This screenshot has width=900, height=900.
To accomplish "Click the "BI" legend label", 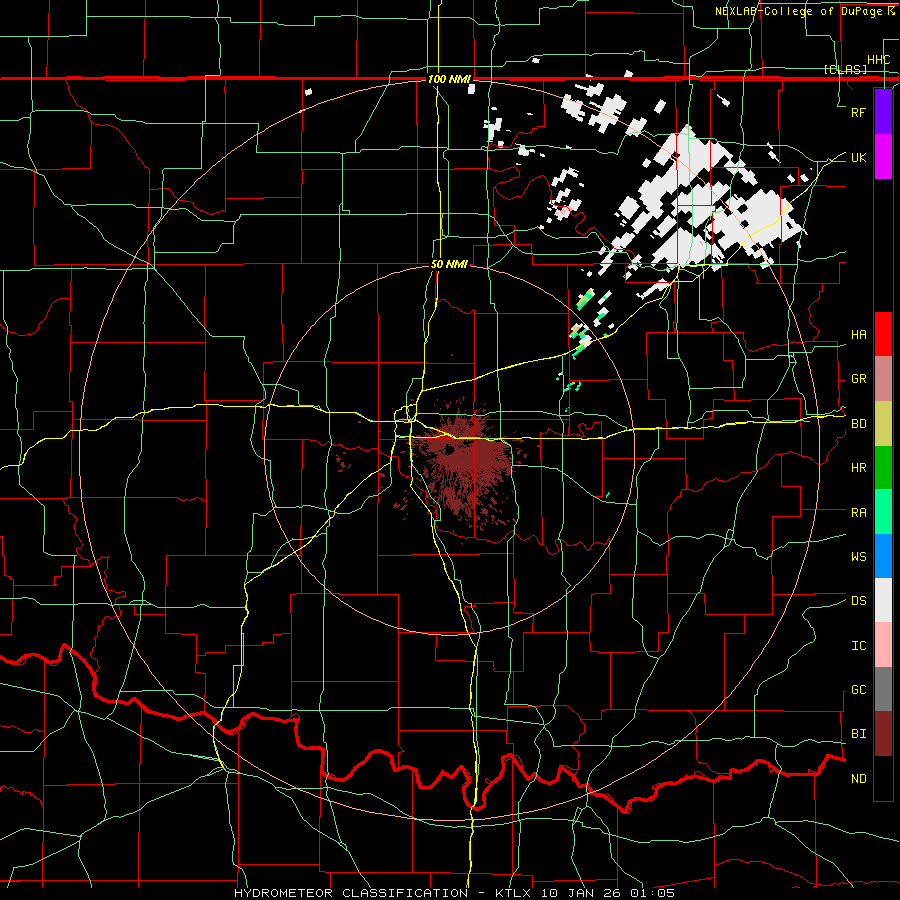I will 858,734.
